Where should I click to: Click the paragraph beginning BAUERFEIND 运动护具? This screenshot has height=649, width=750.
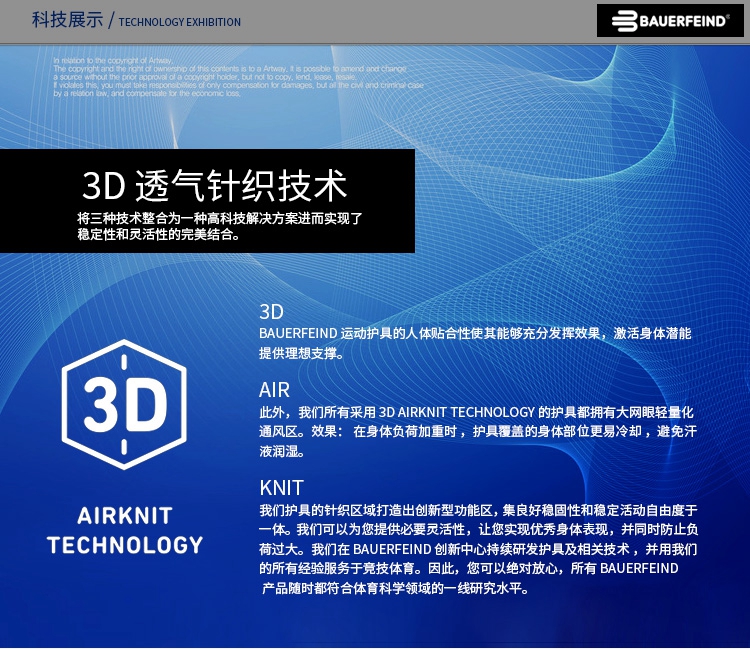[x=475, y=343]
